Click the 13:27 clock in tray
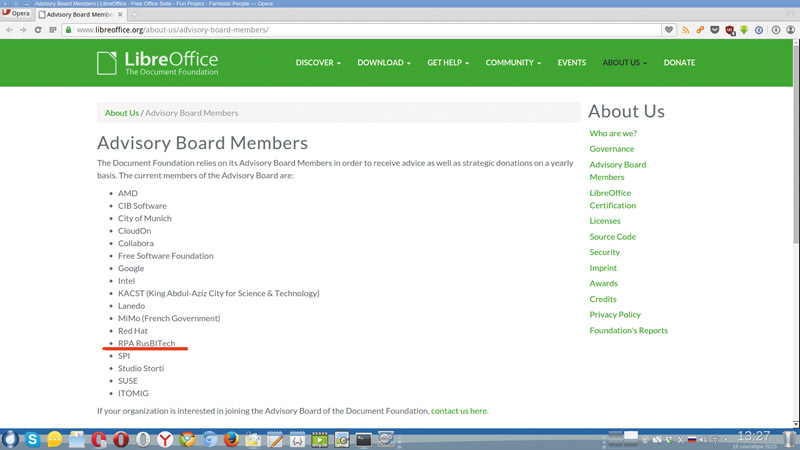Screen dimensions: 800x450 coord(754,437)
